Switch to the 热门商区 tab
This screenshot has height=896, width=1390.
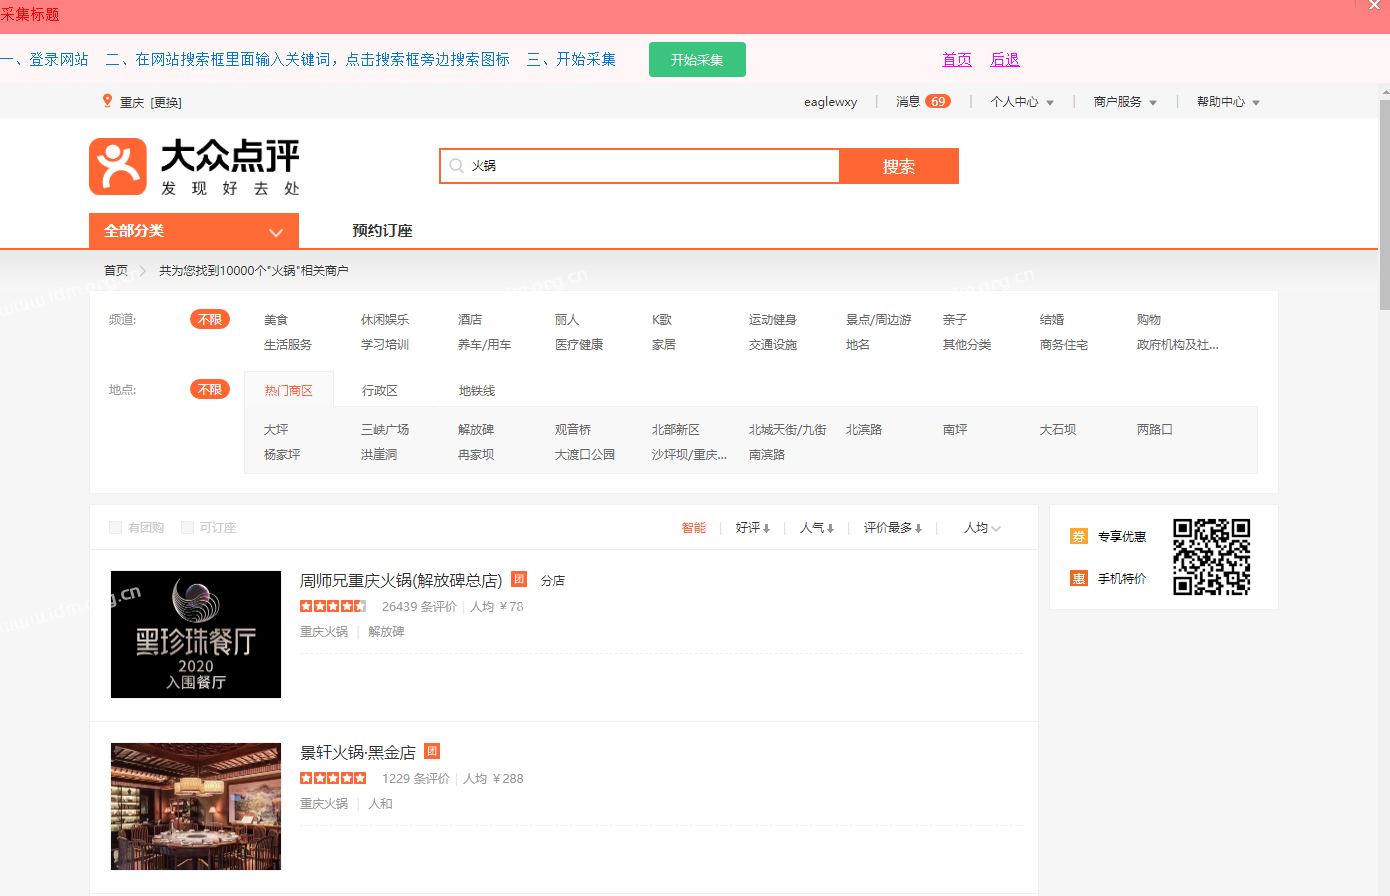coord(289,390)
